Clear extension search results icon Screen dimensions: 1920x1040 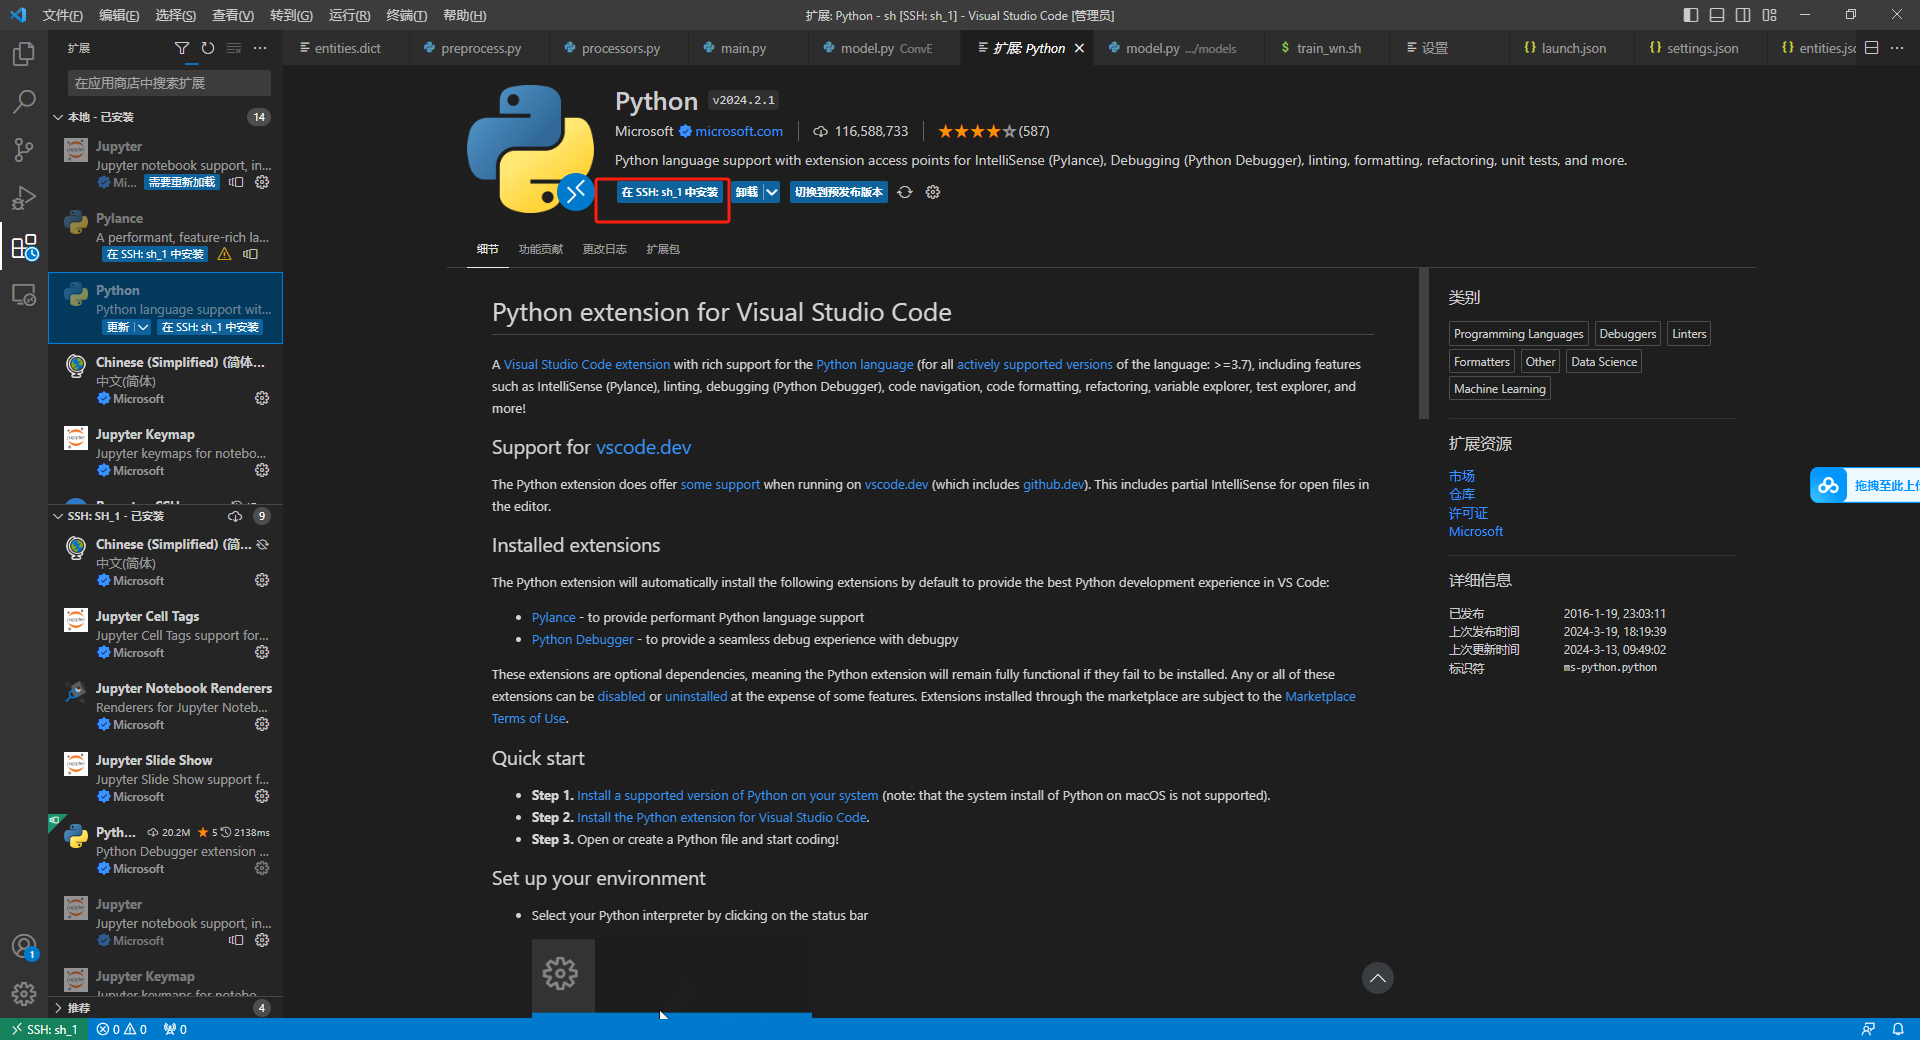click(234, 48)
